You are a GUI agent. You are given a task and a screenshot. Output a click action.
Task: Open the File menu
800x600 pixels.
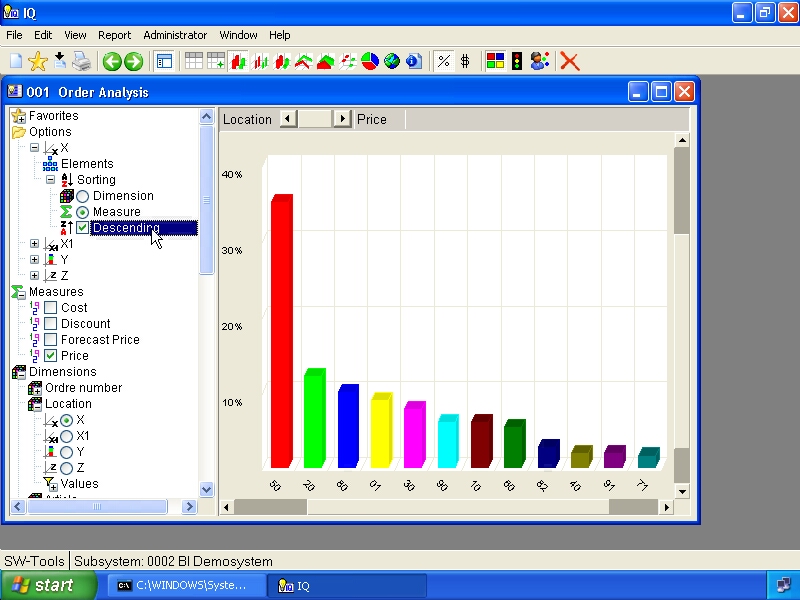click(x=14, y=35)
